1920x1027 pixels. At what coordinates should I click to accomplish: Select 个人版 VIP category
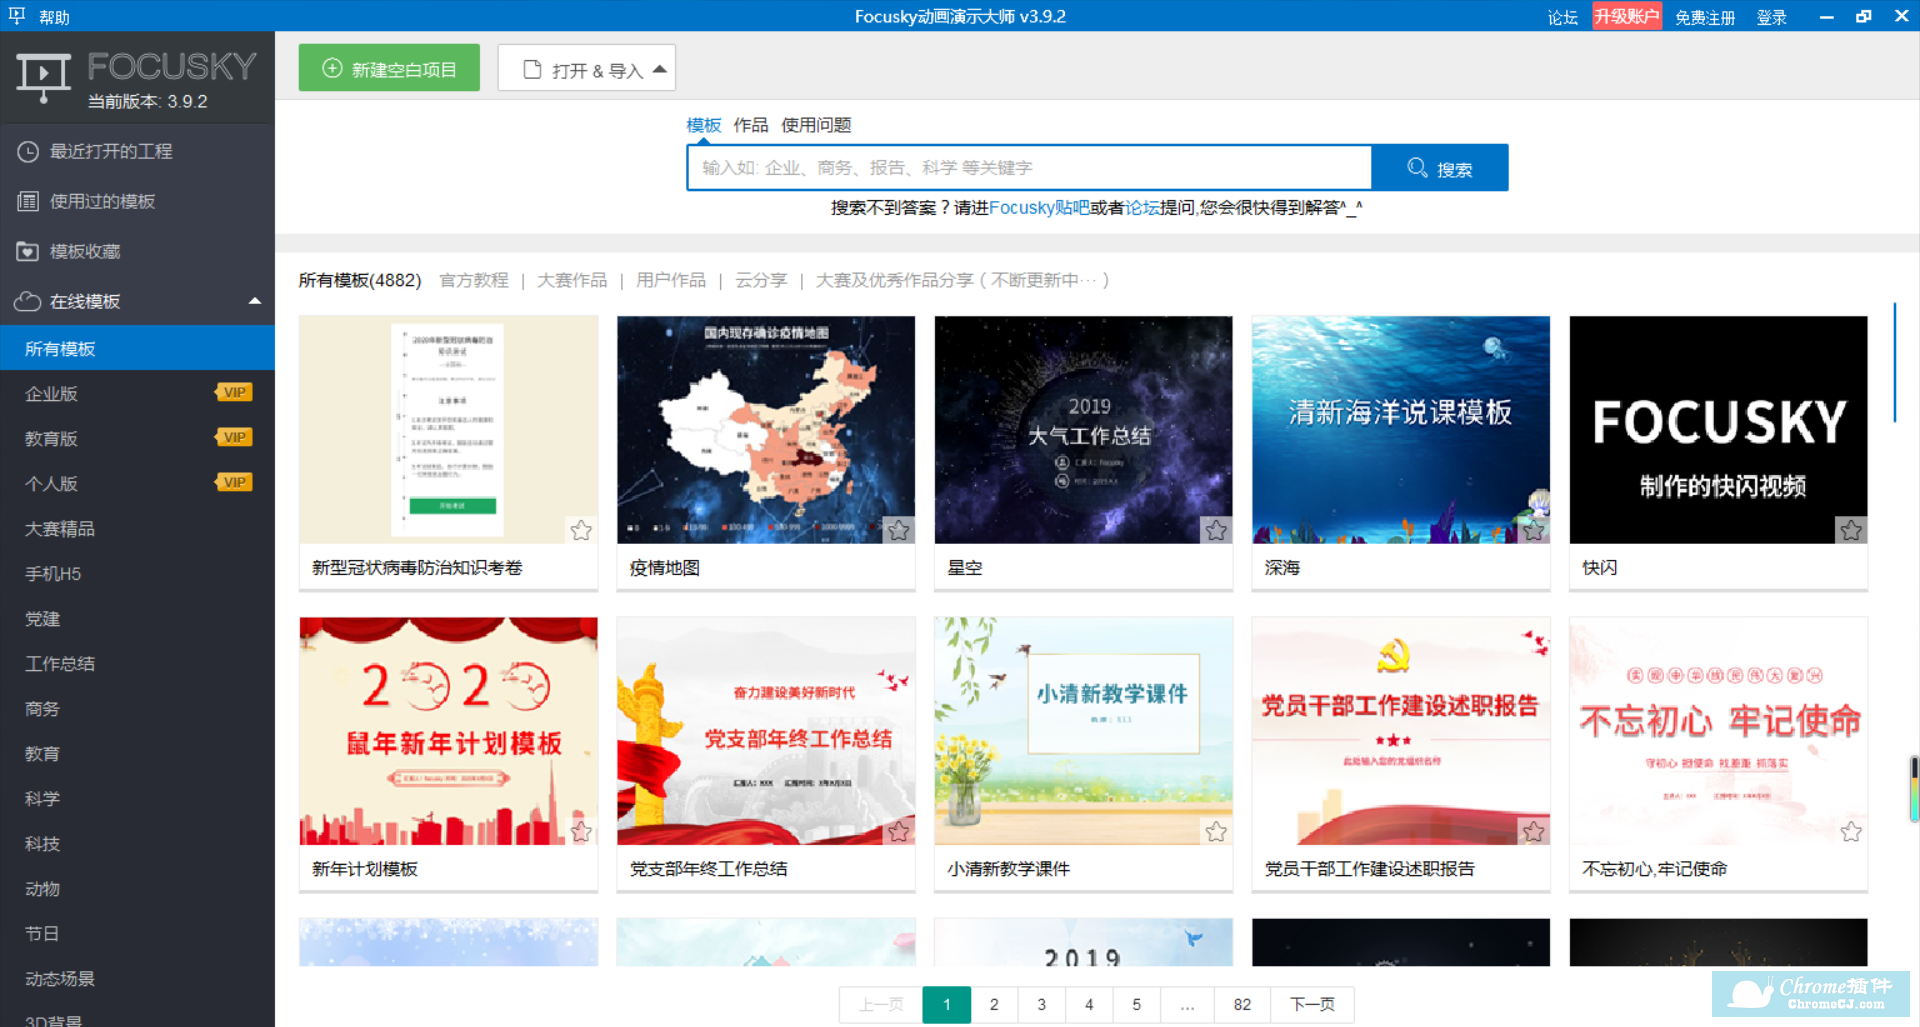pyautogui.click(x=137, y=483)
